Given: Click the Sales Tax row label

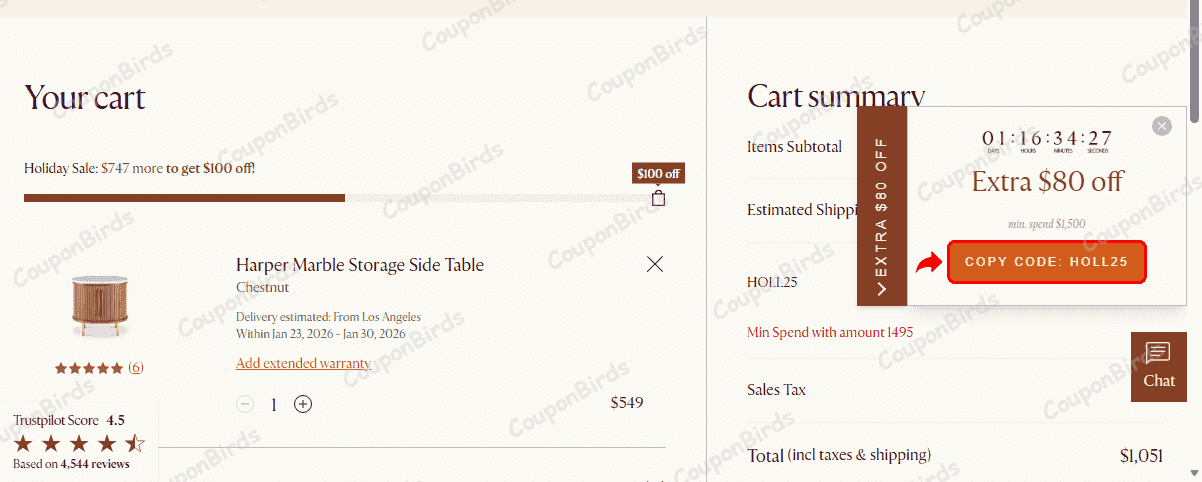Looking at the screenshot, I should tap(776, 389).
